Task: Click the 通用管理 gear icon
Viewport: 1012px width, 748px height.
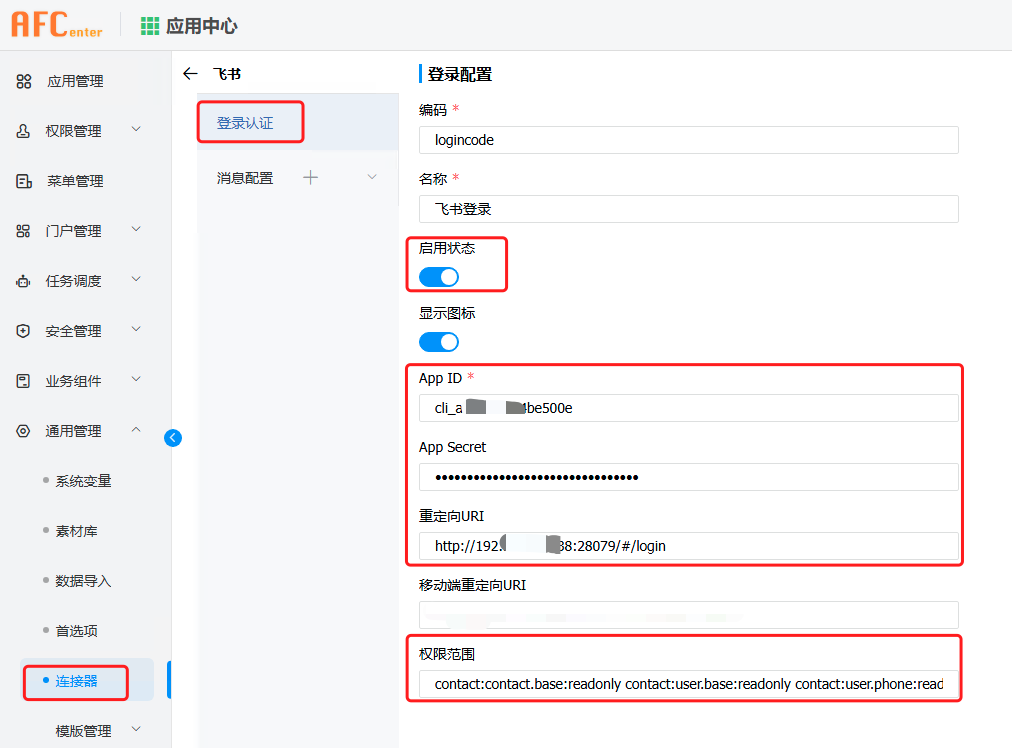Action: [23, 431]
